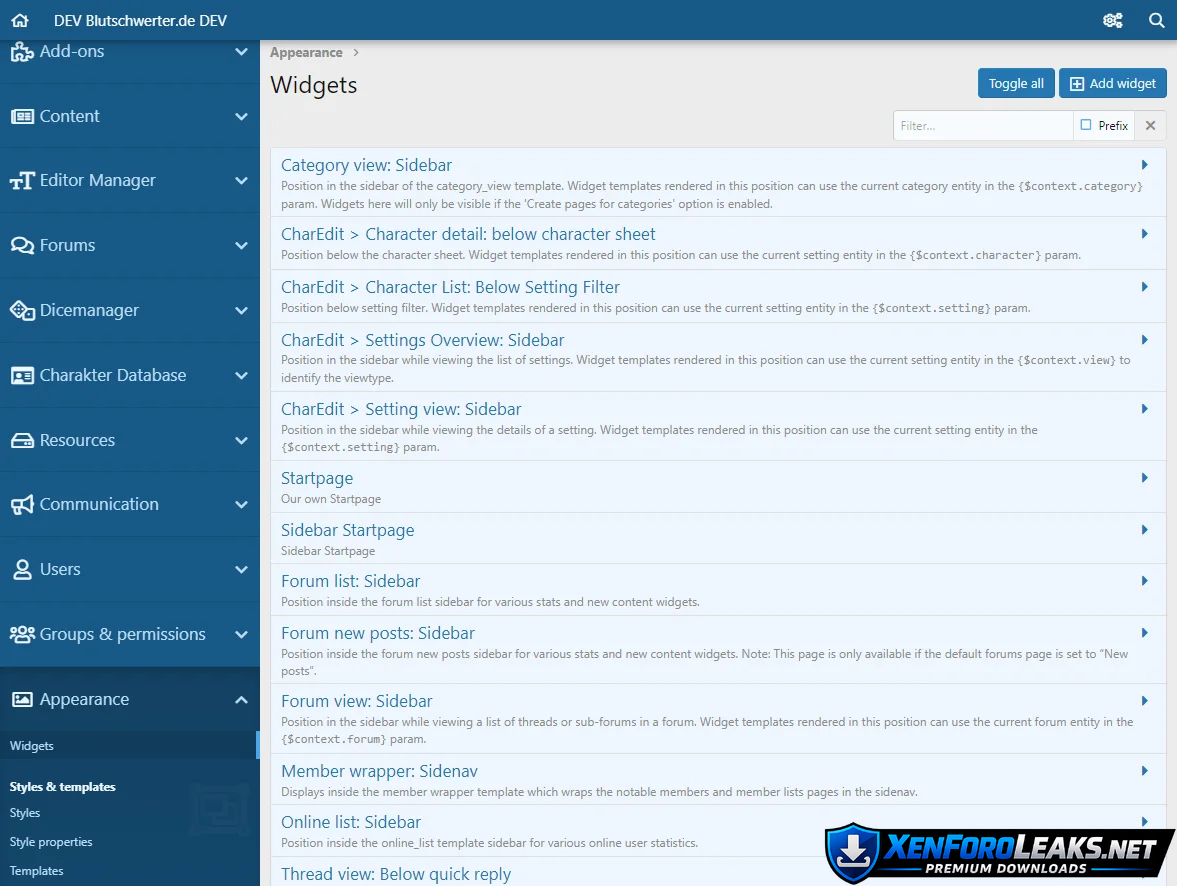Select Templates in the sidebar

37,871
